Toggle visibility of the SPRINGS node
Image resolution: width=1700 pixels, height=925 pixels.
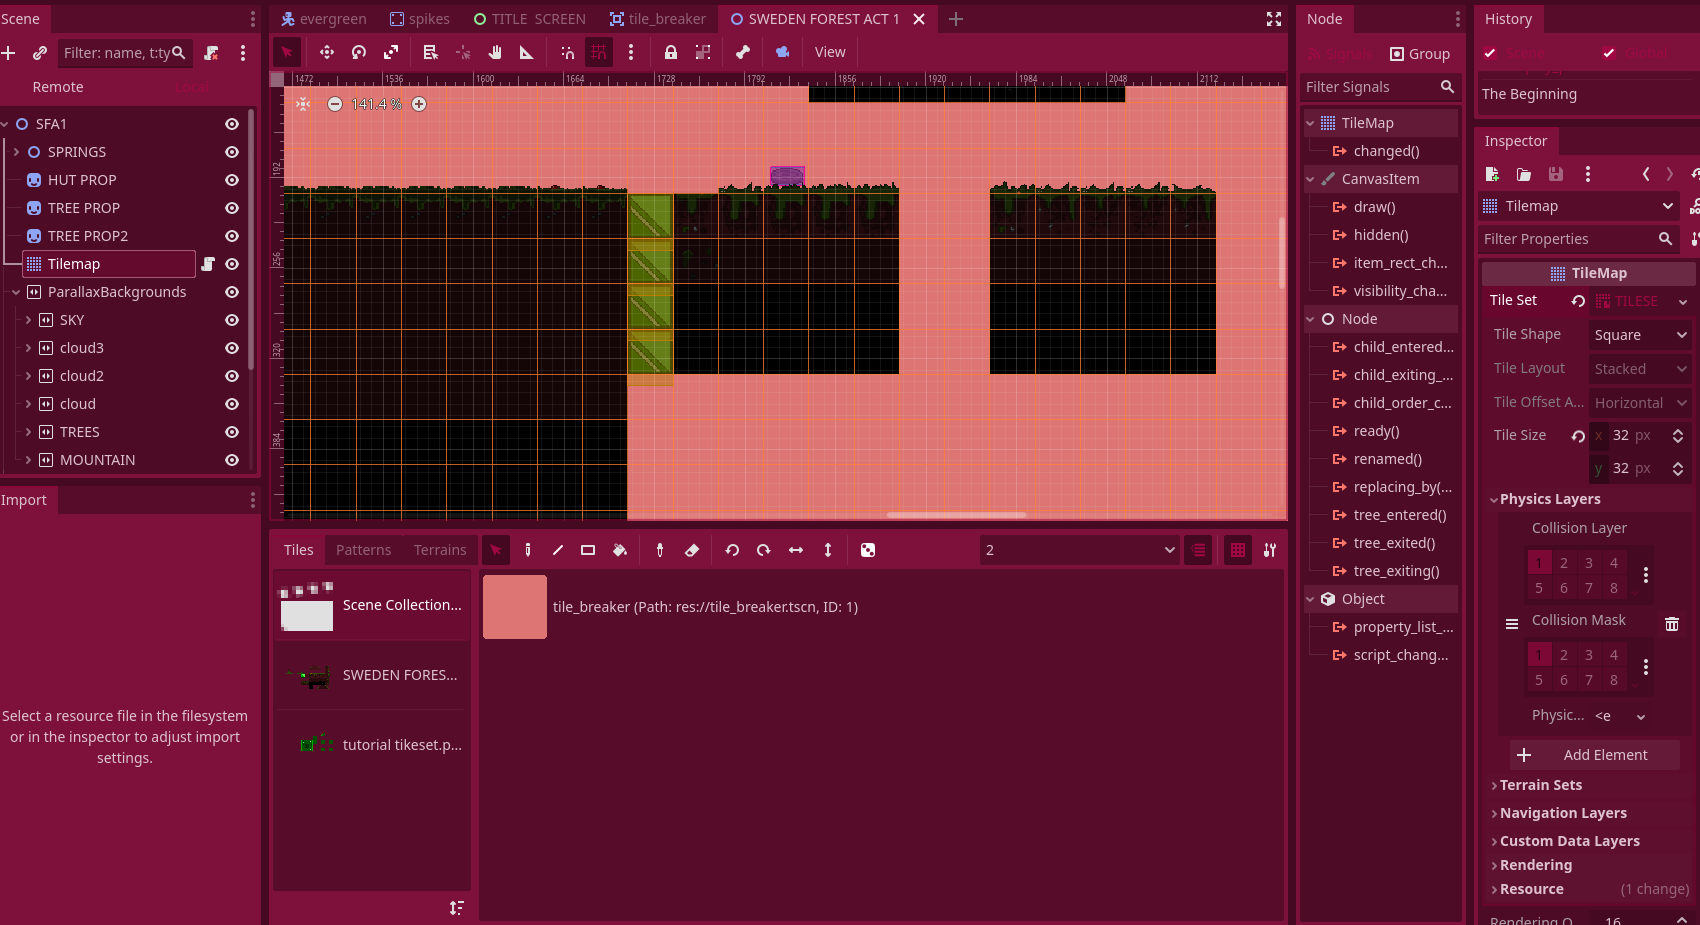click(x=232, y=152)
